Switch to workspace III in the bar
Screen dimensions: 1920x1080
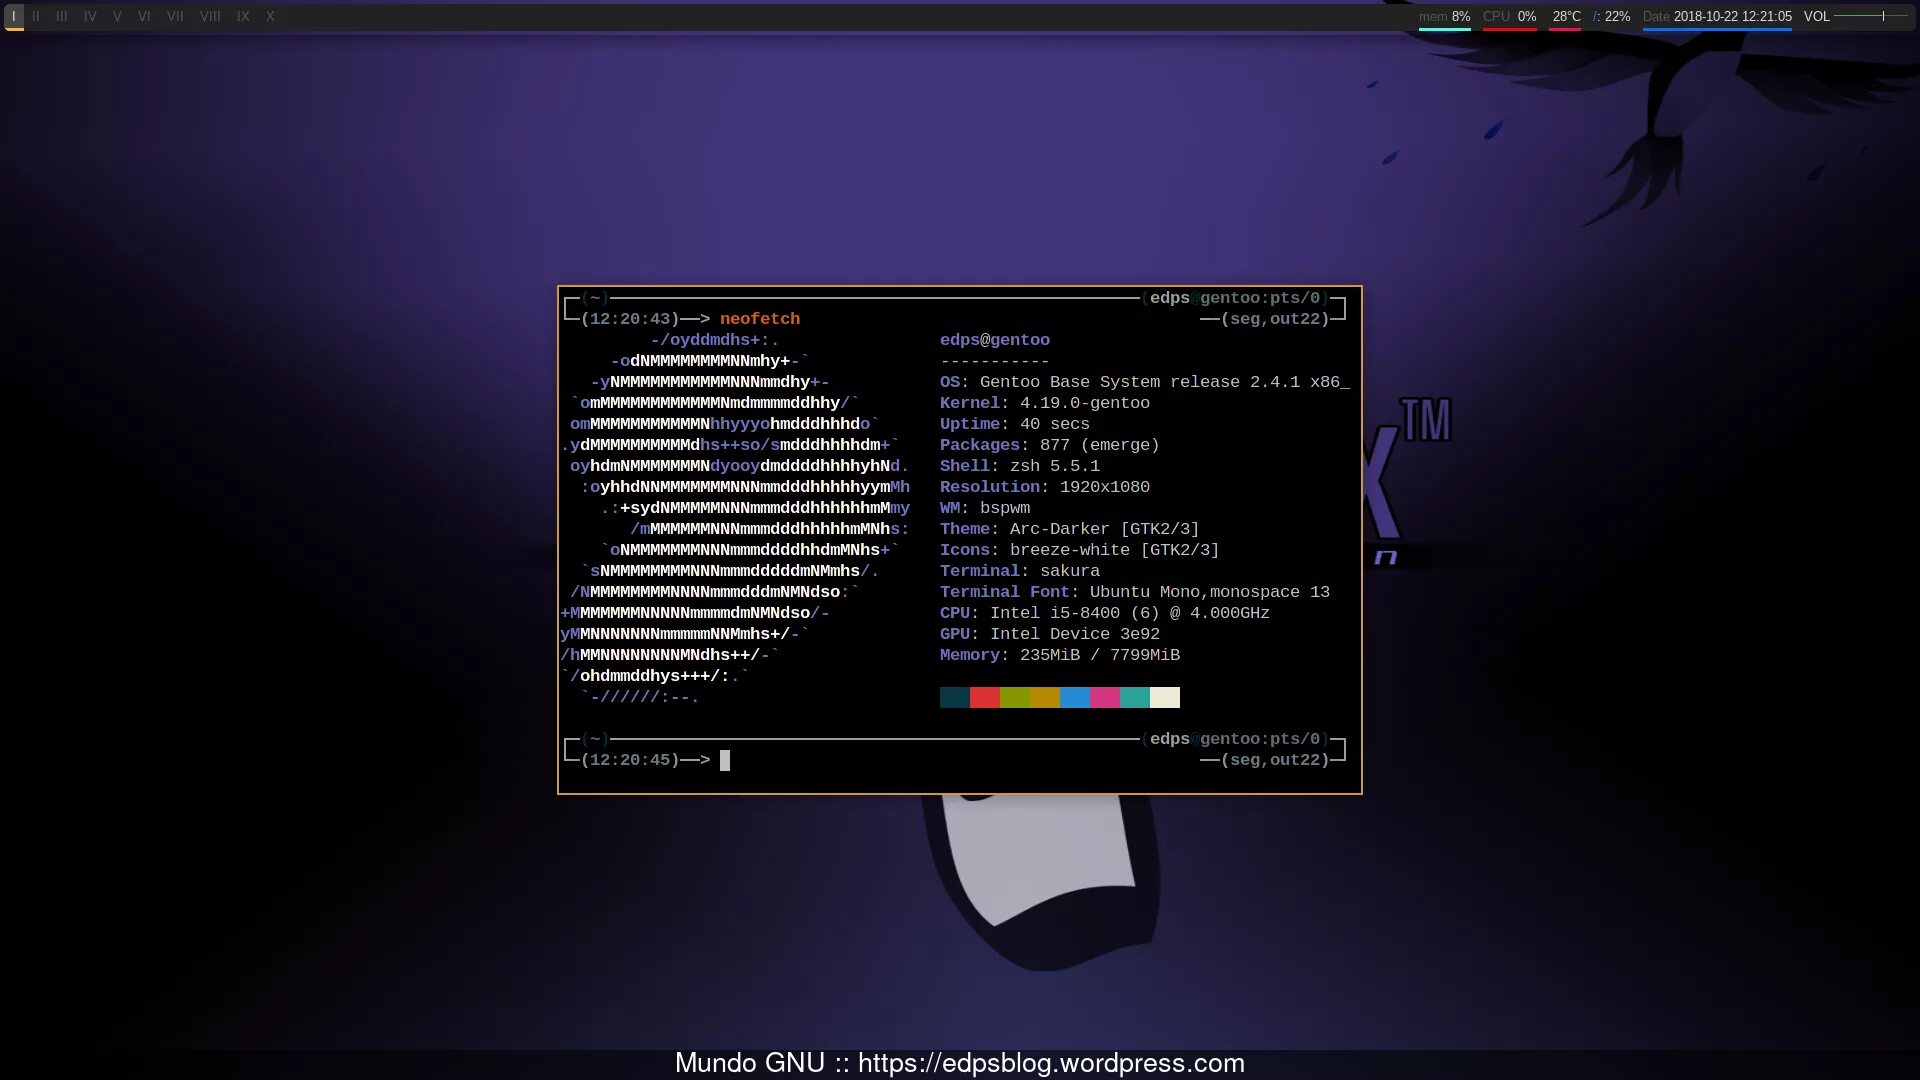tap(62, 17)
